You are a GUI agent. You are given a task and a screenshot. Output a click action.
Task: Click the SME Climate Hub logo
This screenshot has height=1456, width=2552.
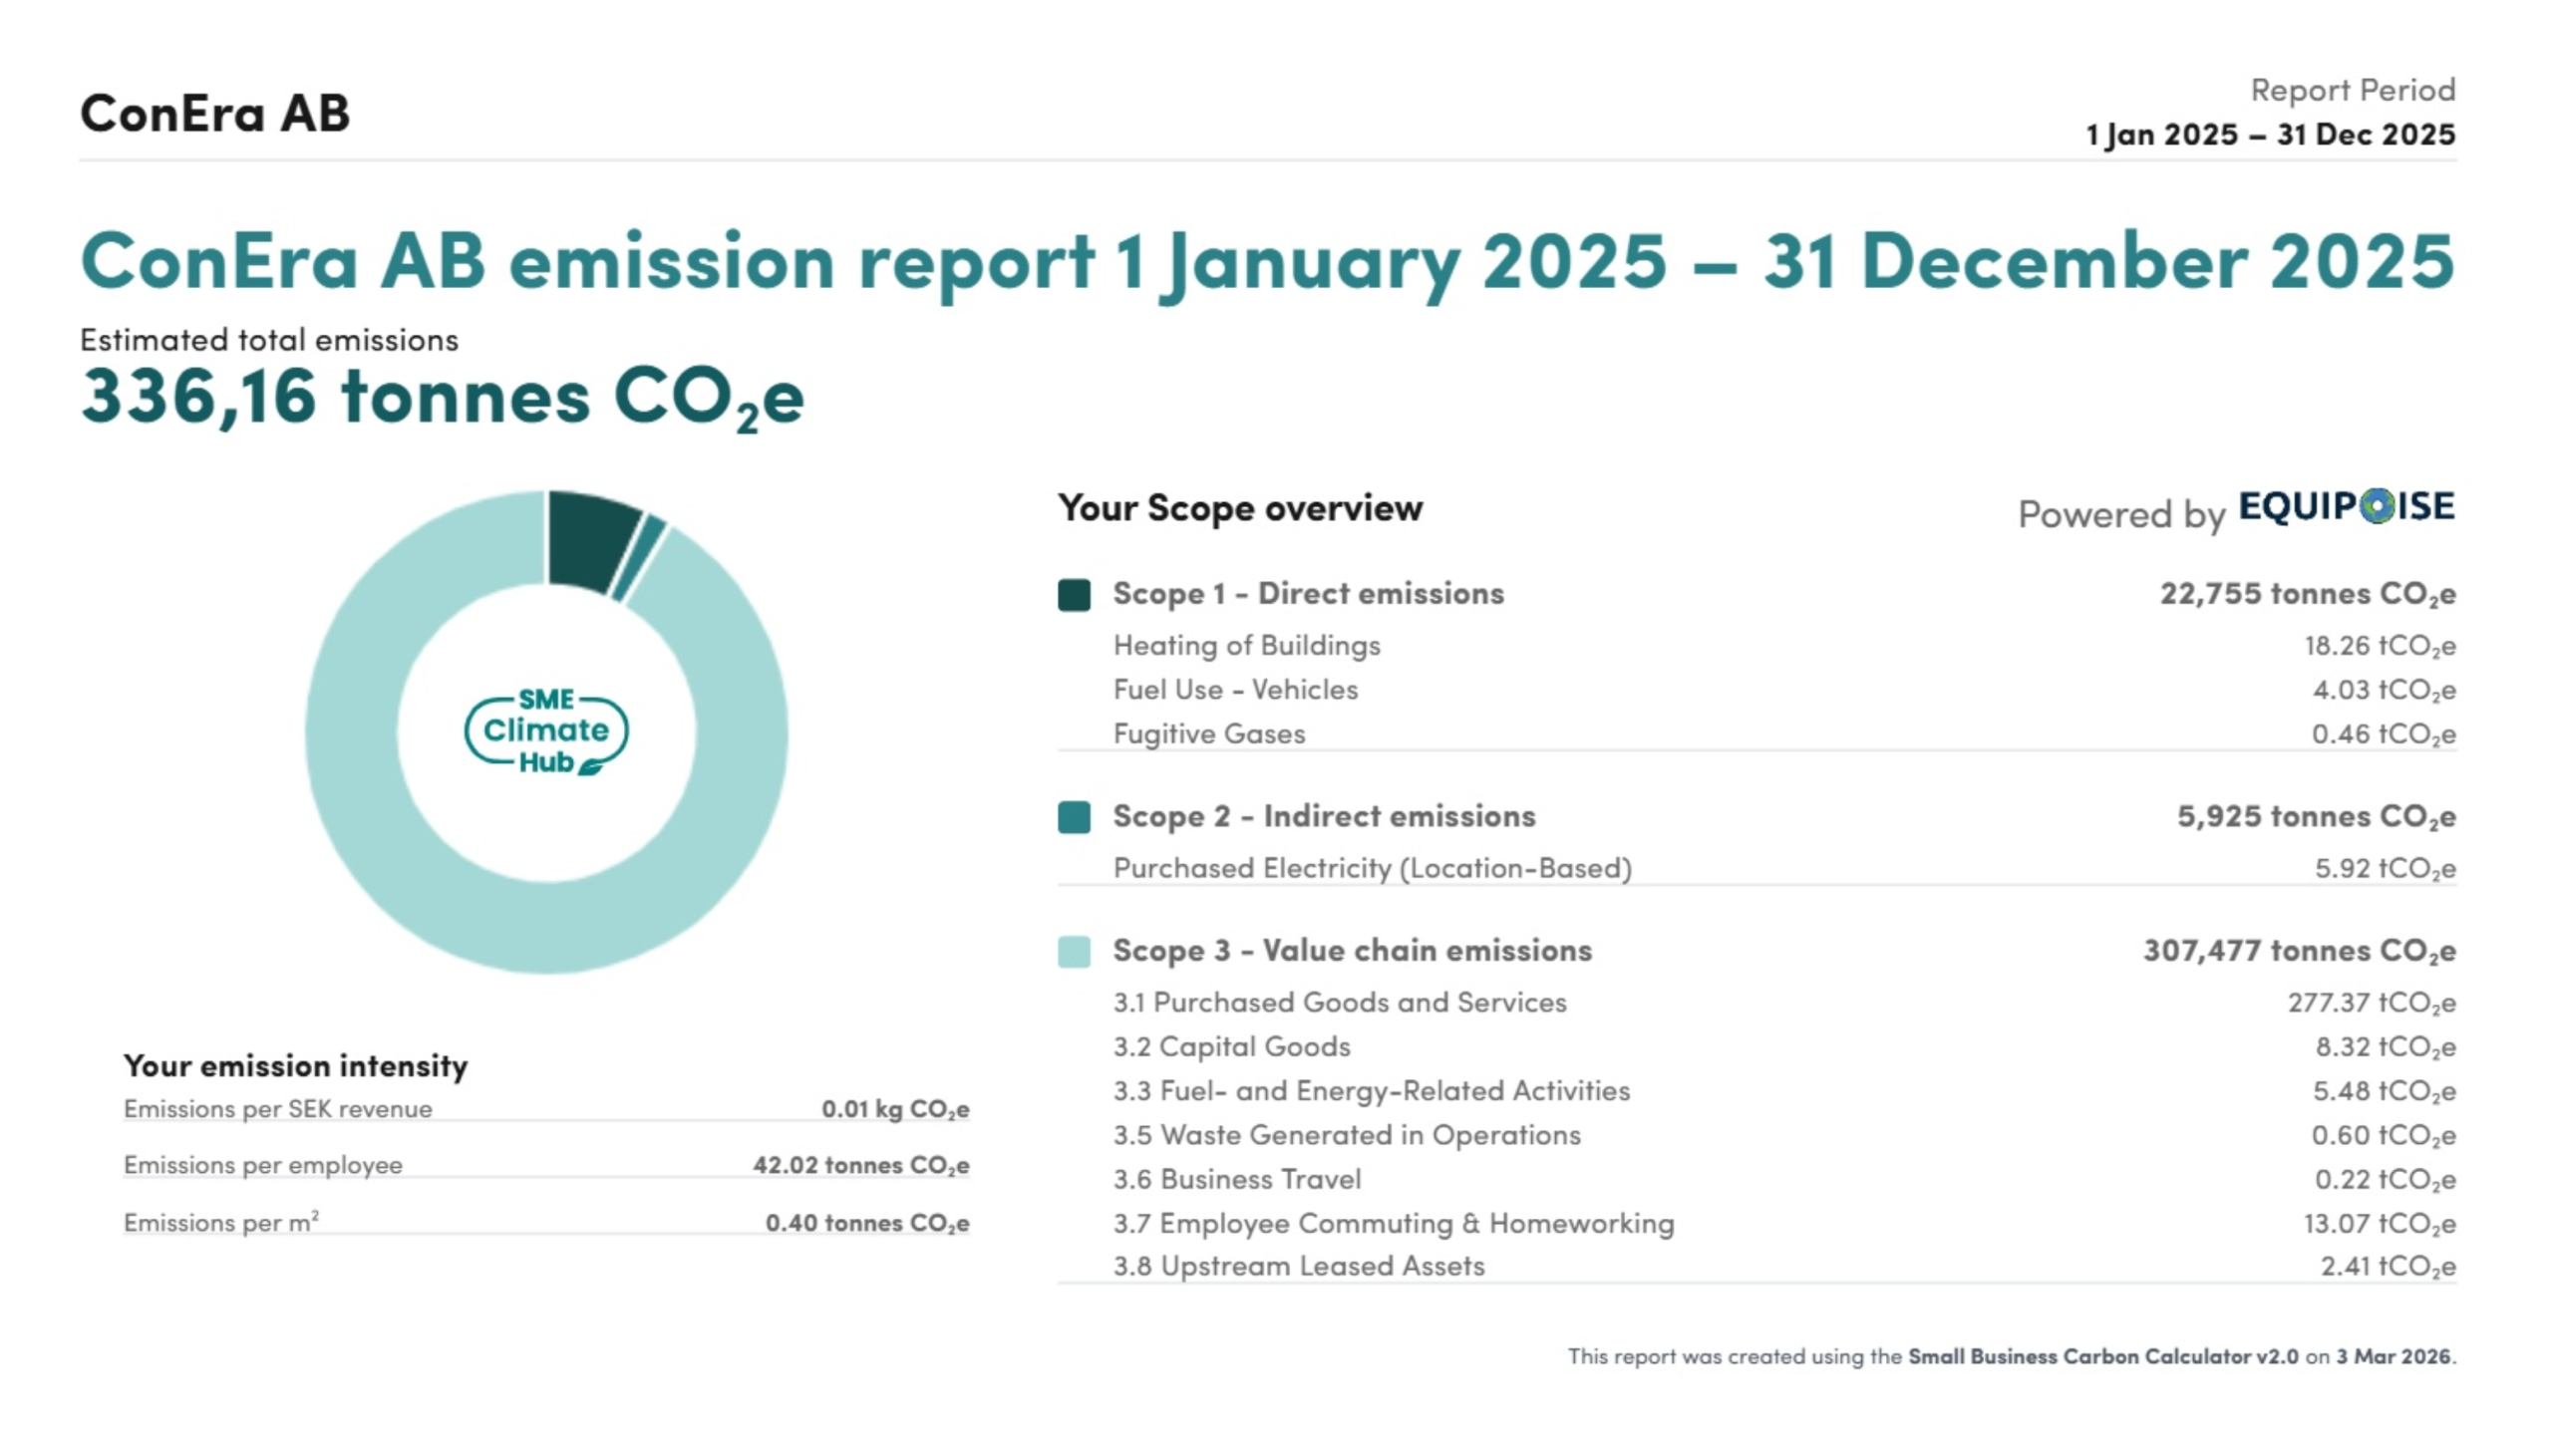pyautogui.click(x=546, y=731)
